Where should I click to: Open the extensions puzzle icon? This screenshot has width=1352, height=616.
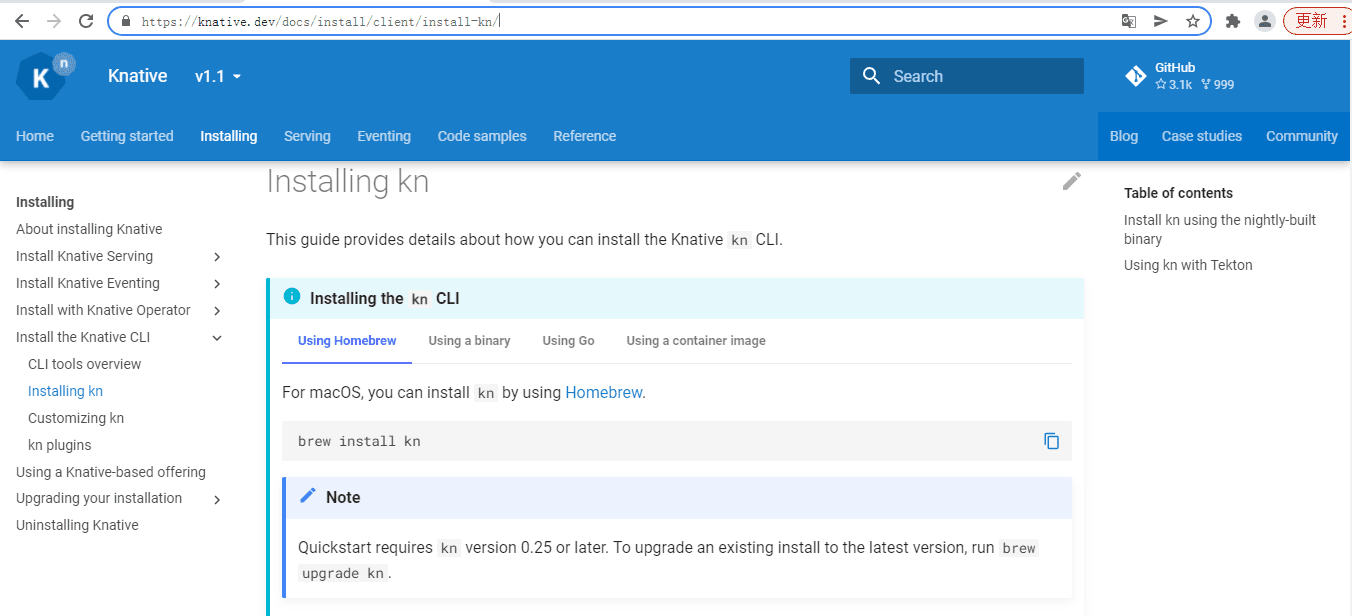[1233, 21]
